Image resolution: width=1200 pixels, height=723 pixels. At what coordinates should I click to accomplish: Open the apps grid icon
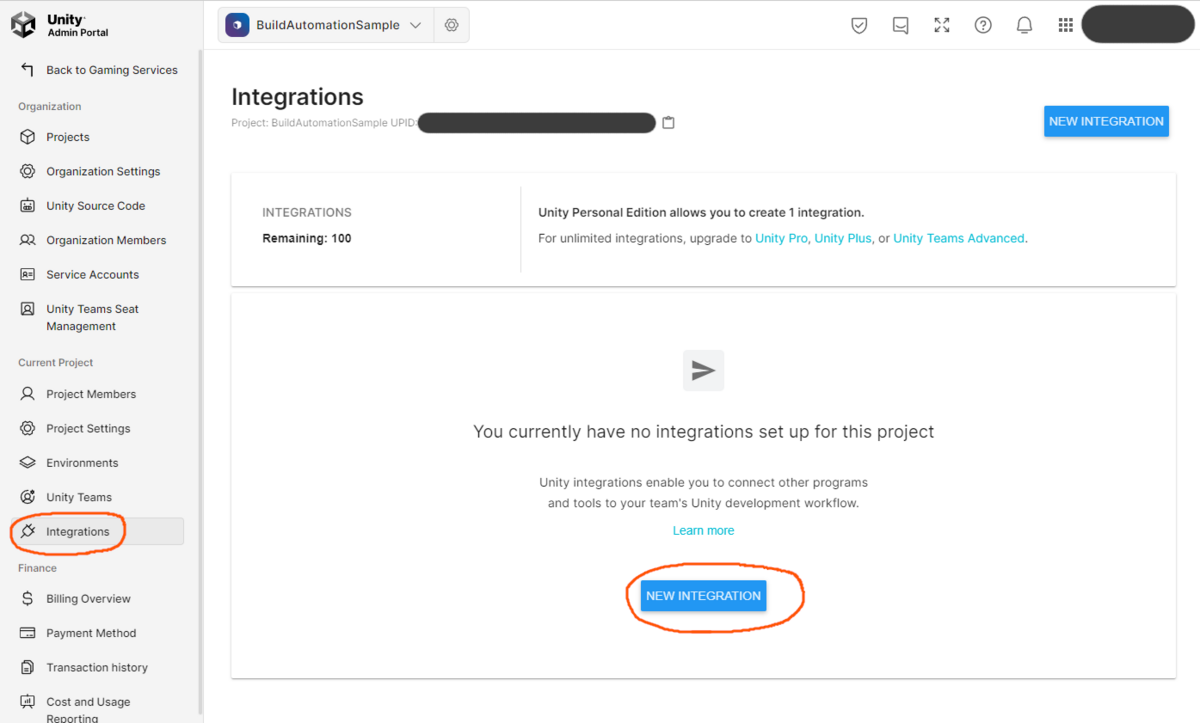pyautogui.click(x=1065, y=24)
